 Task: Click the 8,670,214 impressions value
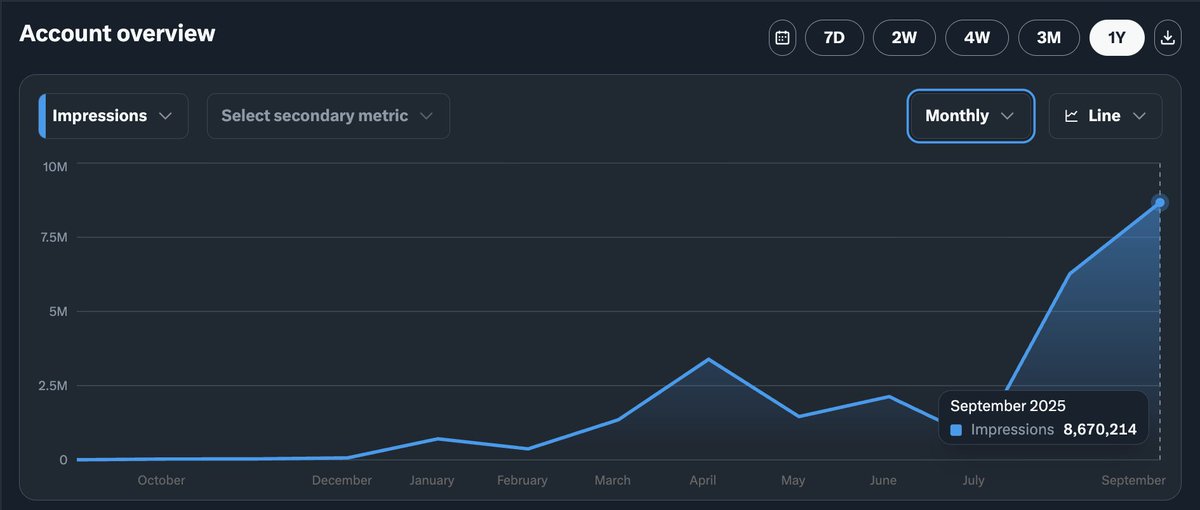1100,429
